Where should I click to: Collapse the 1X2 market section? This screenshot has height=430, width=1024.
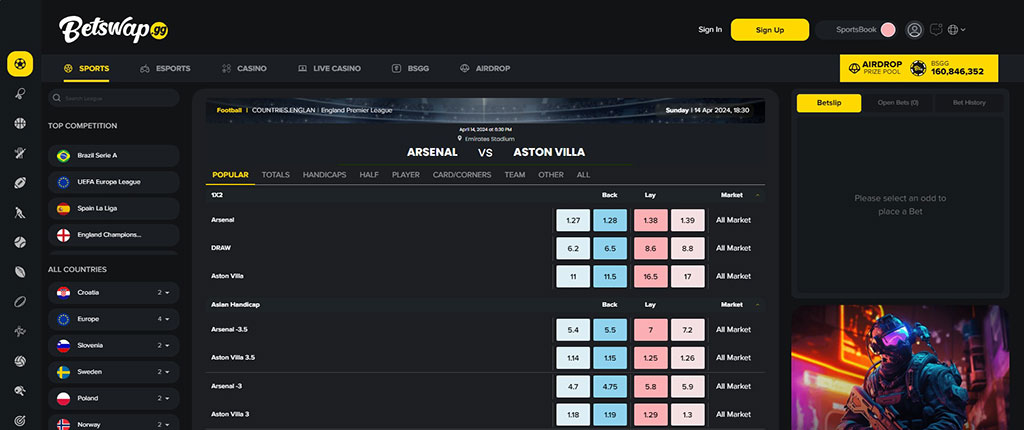(758, 195)
